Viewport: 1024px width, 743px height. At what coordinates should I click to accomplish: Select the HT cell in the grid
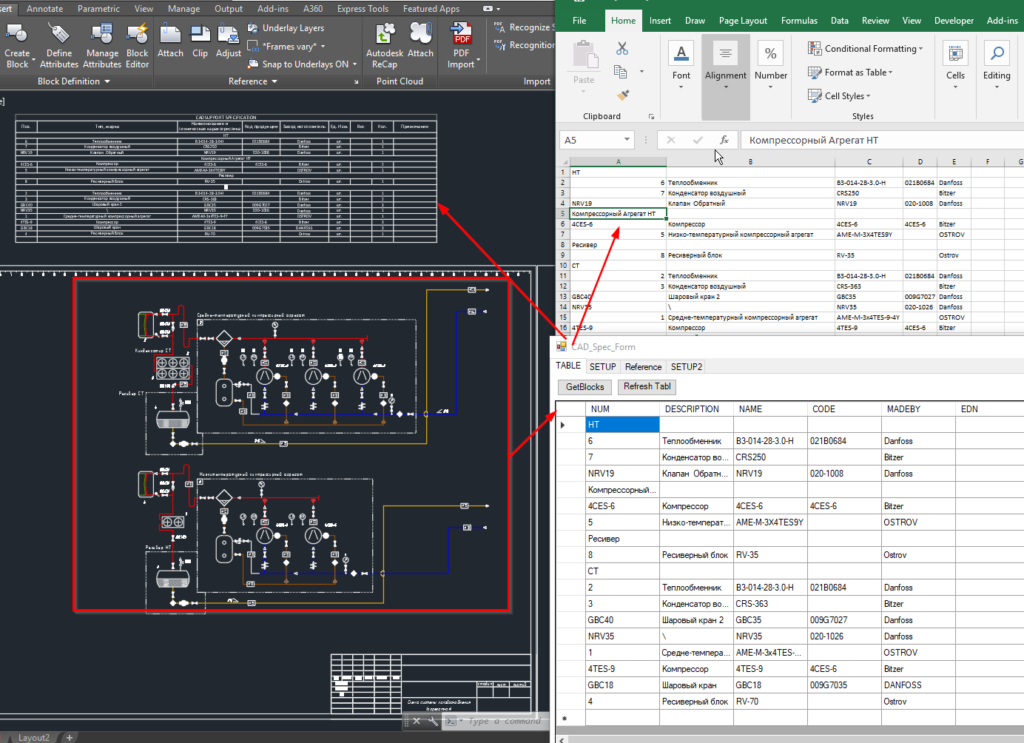pyautogui.click(x=622, y=425)
